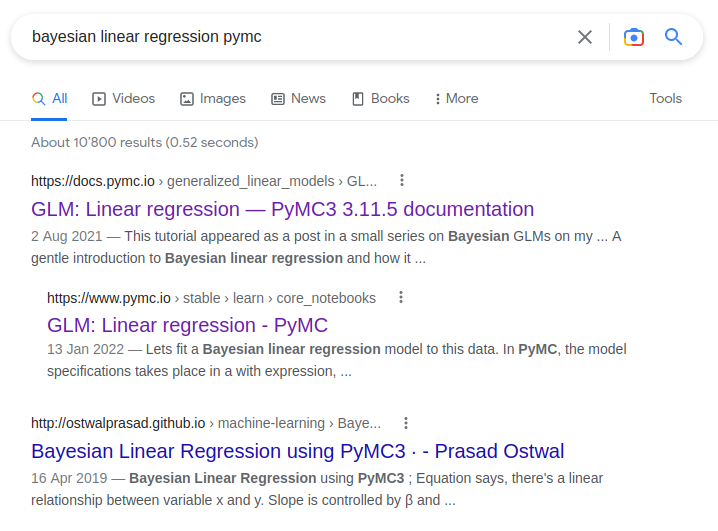Switch to the Images tab

[213, 98]
